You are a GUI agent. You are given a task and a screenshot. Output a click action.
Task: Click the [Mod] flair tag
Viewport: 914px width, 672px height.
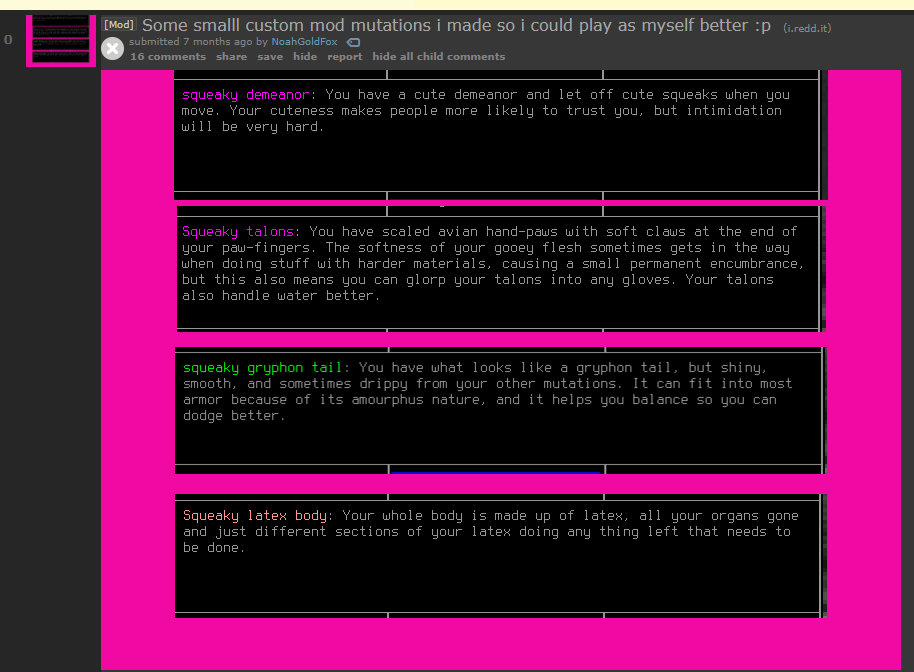tap(119, 24)
